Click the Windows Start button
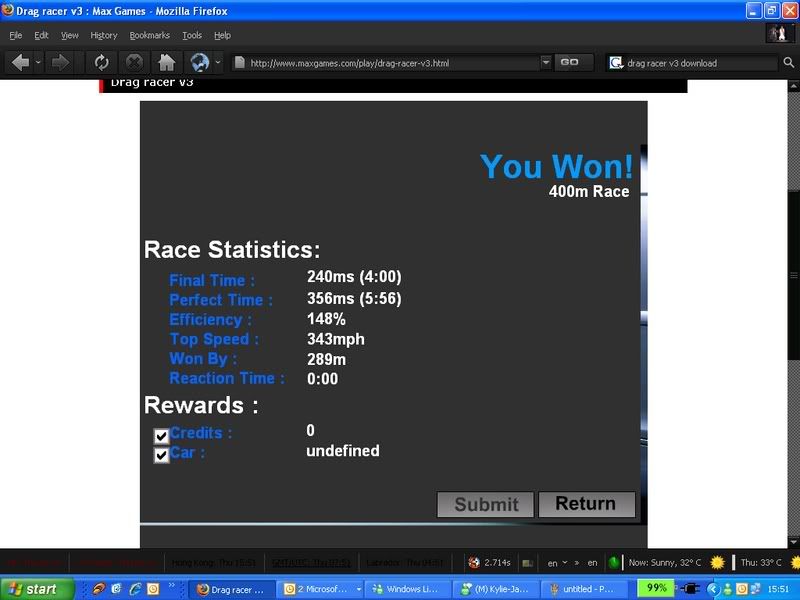800x600 pixels. [x=36, y=589]
